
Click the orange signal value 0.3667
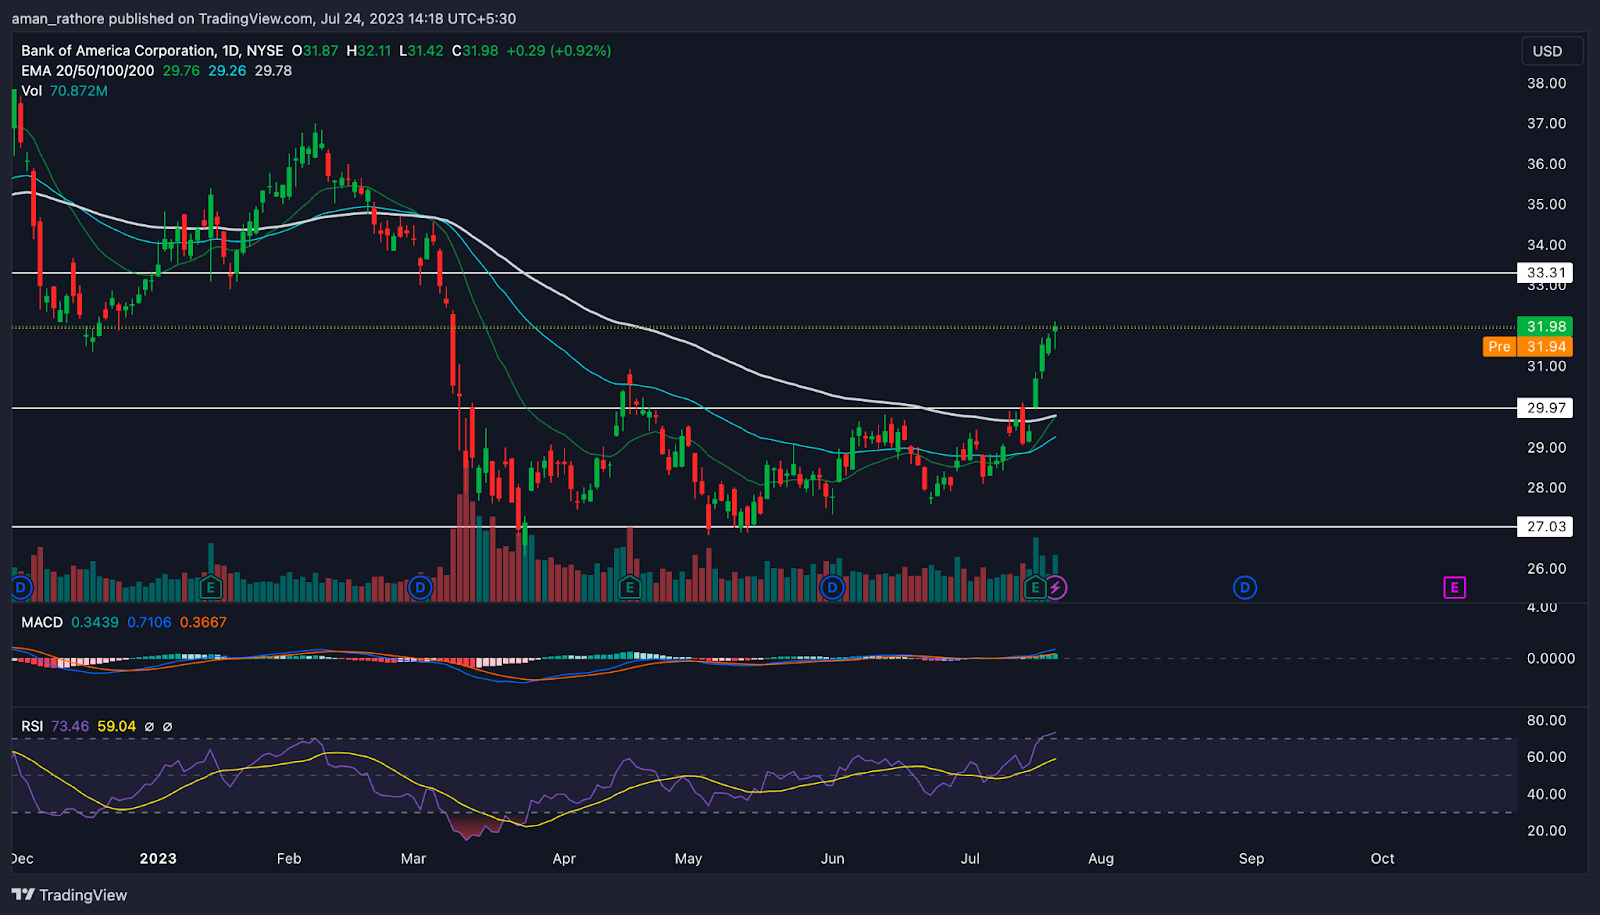[203, 622]
